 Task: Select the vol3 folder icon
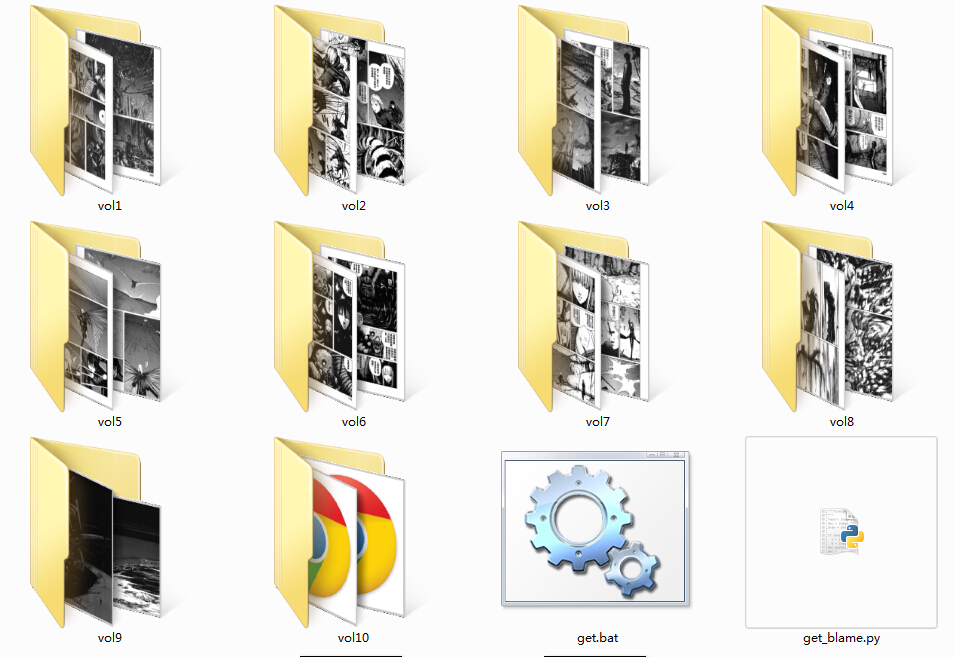583,100
